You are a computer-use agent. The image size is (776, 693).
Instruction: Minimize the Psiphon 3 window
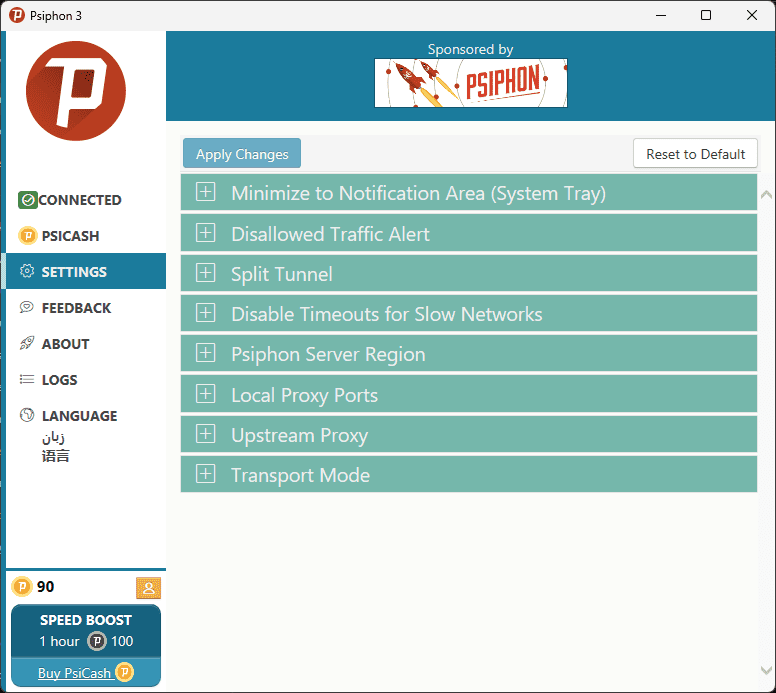[x=661, y=15]
